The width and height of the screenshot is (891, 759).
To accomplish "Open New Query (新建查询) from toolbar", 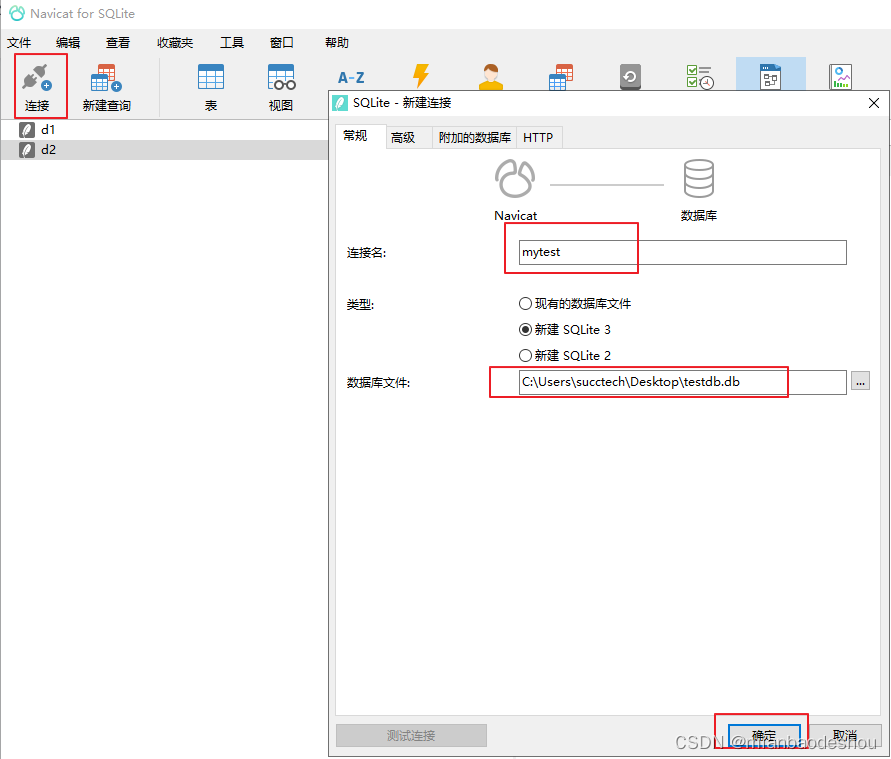I will 106,86.
